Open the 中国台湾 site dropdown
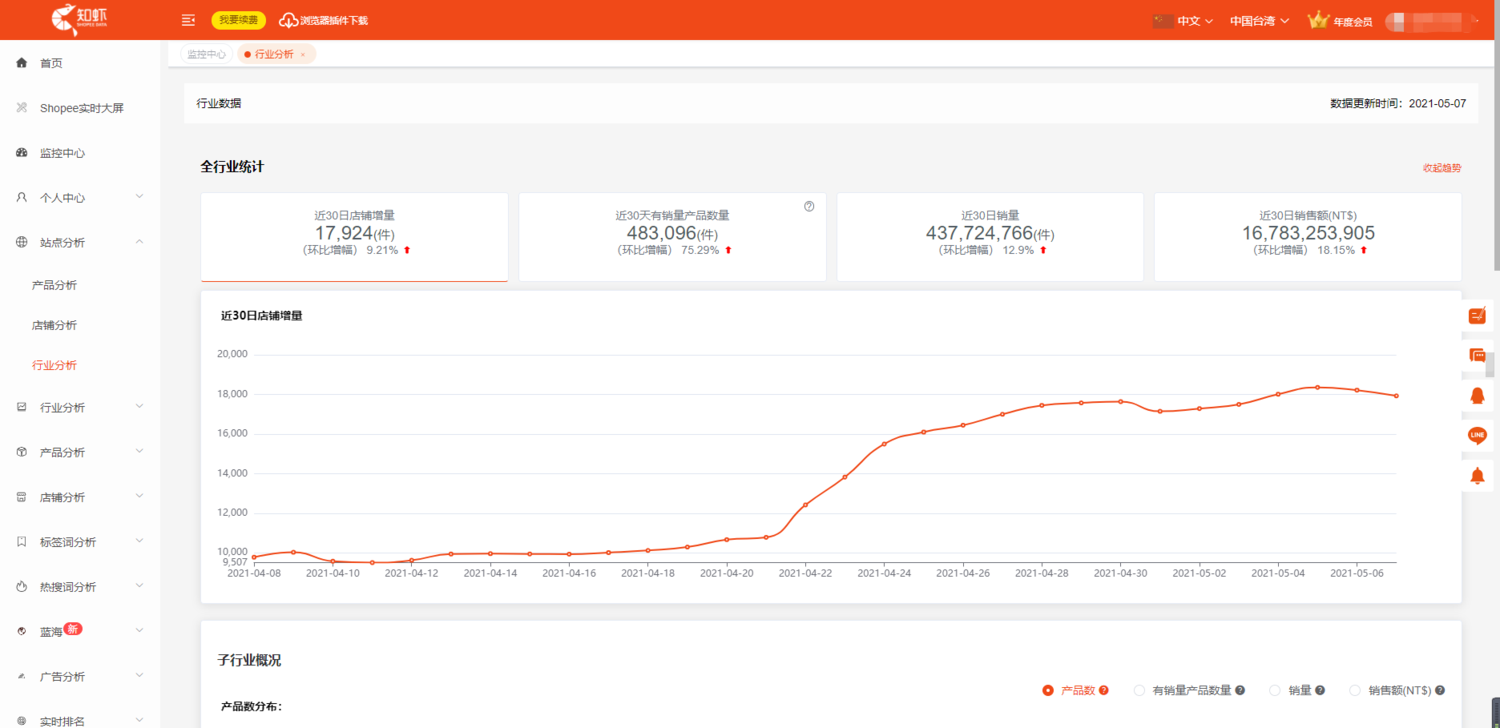 click(1259, 20)
